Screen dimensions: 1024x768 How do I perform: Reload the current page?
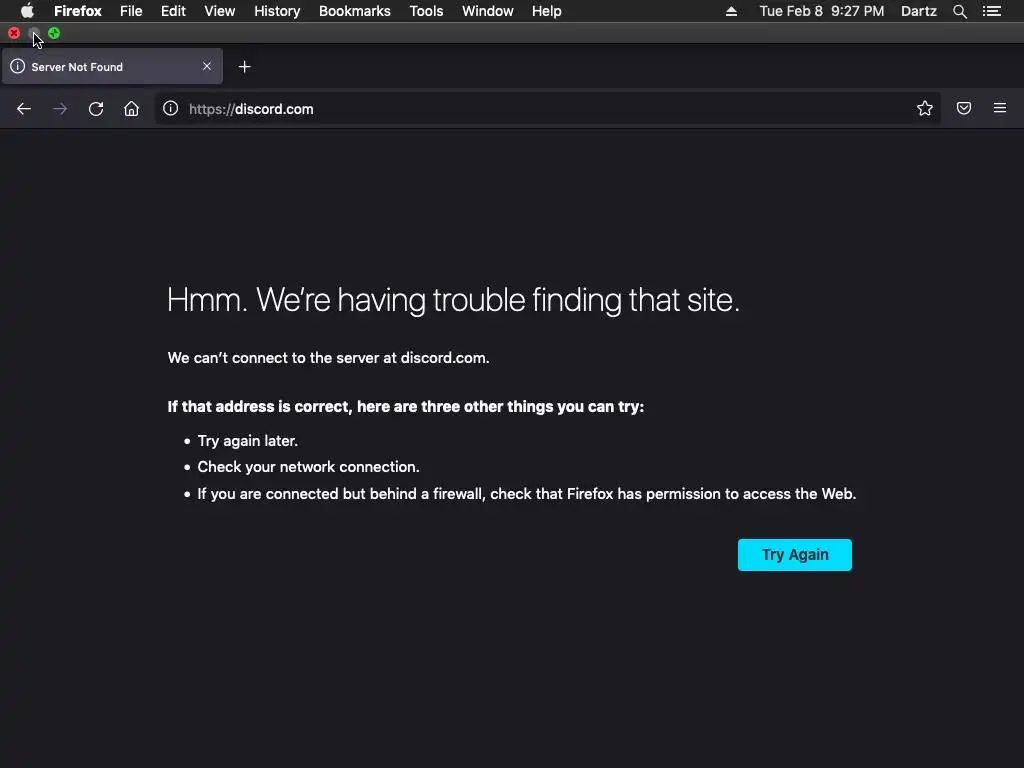click(96, 109)
